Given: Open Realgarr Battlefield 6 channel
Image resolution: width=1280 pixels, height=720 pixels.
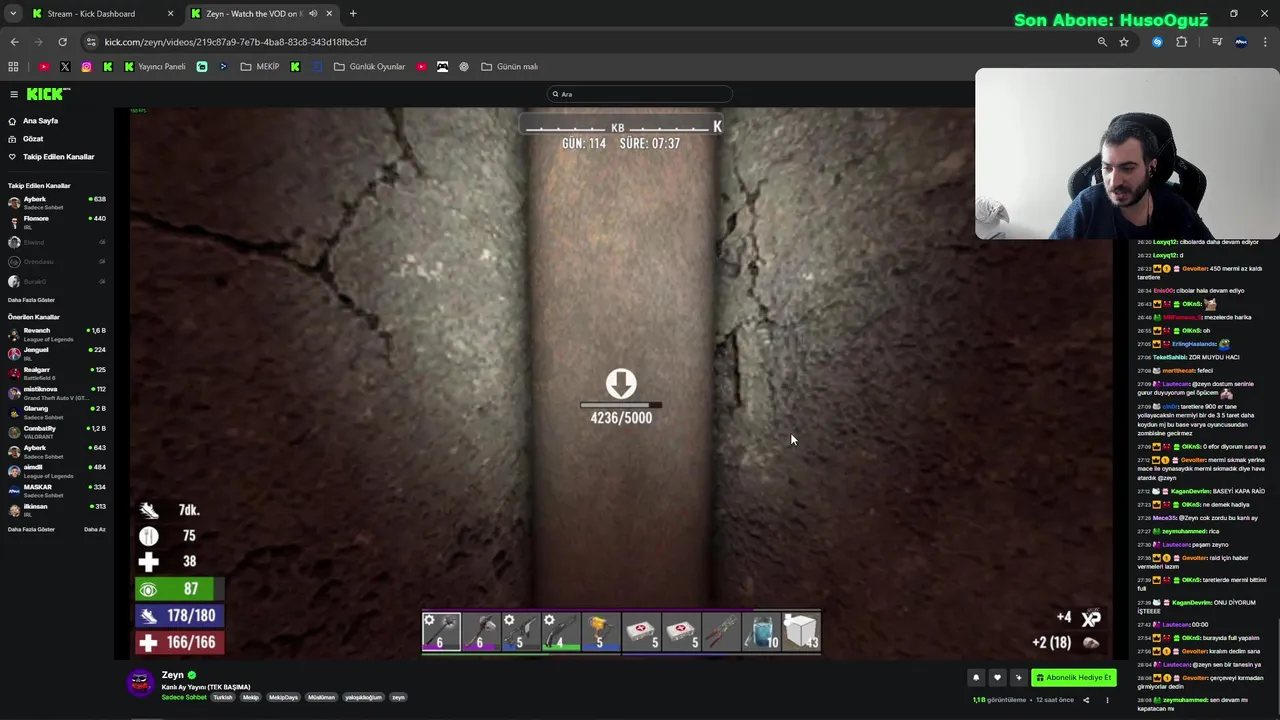Looking at the screenshot, I should pos(57,372).
